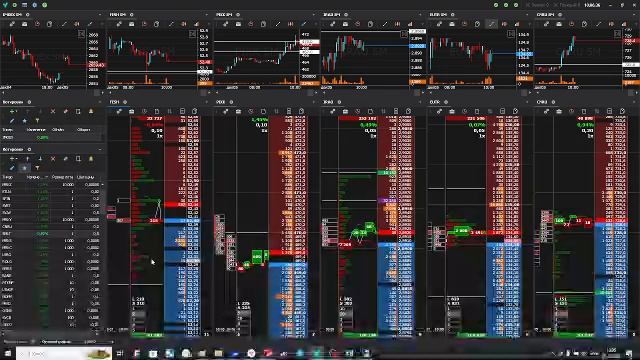Image resolution: width=640 pixels, height=360 pixels.
Task: Open header dropdown of chart near 52.48
Action: pyautogui.click(x=207, y=15)
